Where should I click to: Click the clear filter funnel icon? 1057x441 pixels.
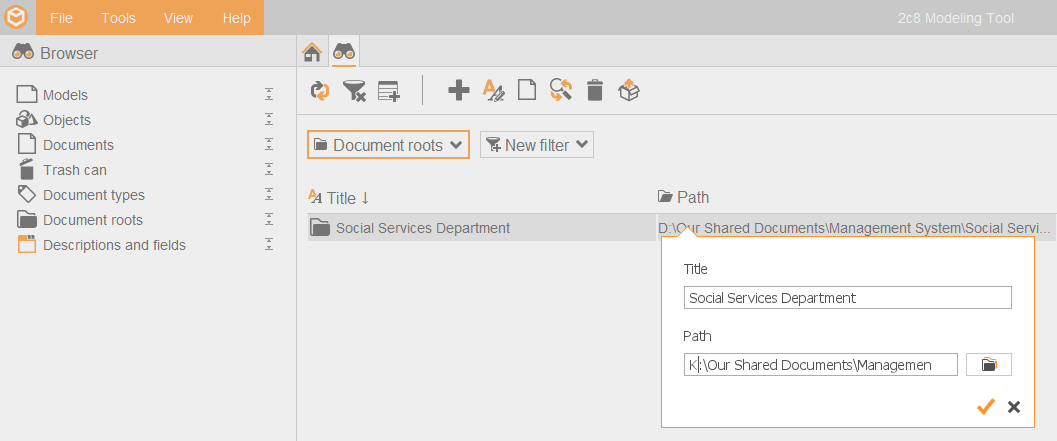[x=354, y=90]
